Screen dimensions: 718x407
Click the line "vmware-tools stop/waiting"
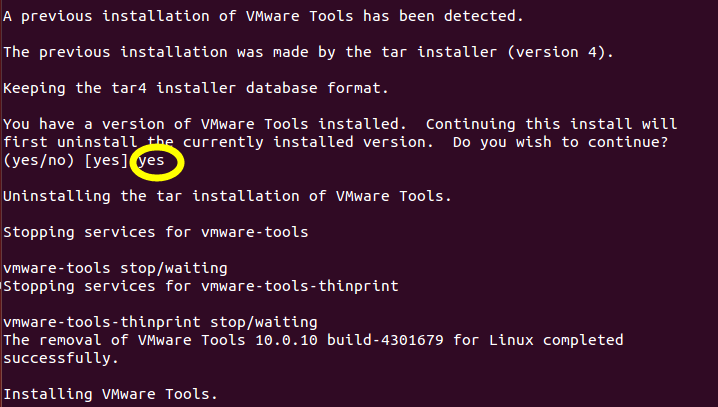click(x=115, y=268)
